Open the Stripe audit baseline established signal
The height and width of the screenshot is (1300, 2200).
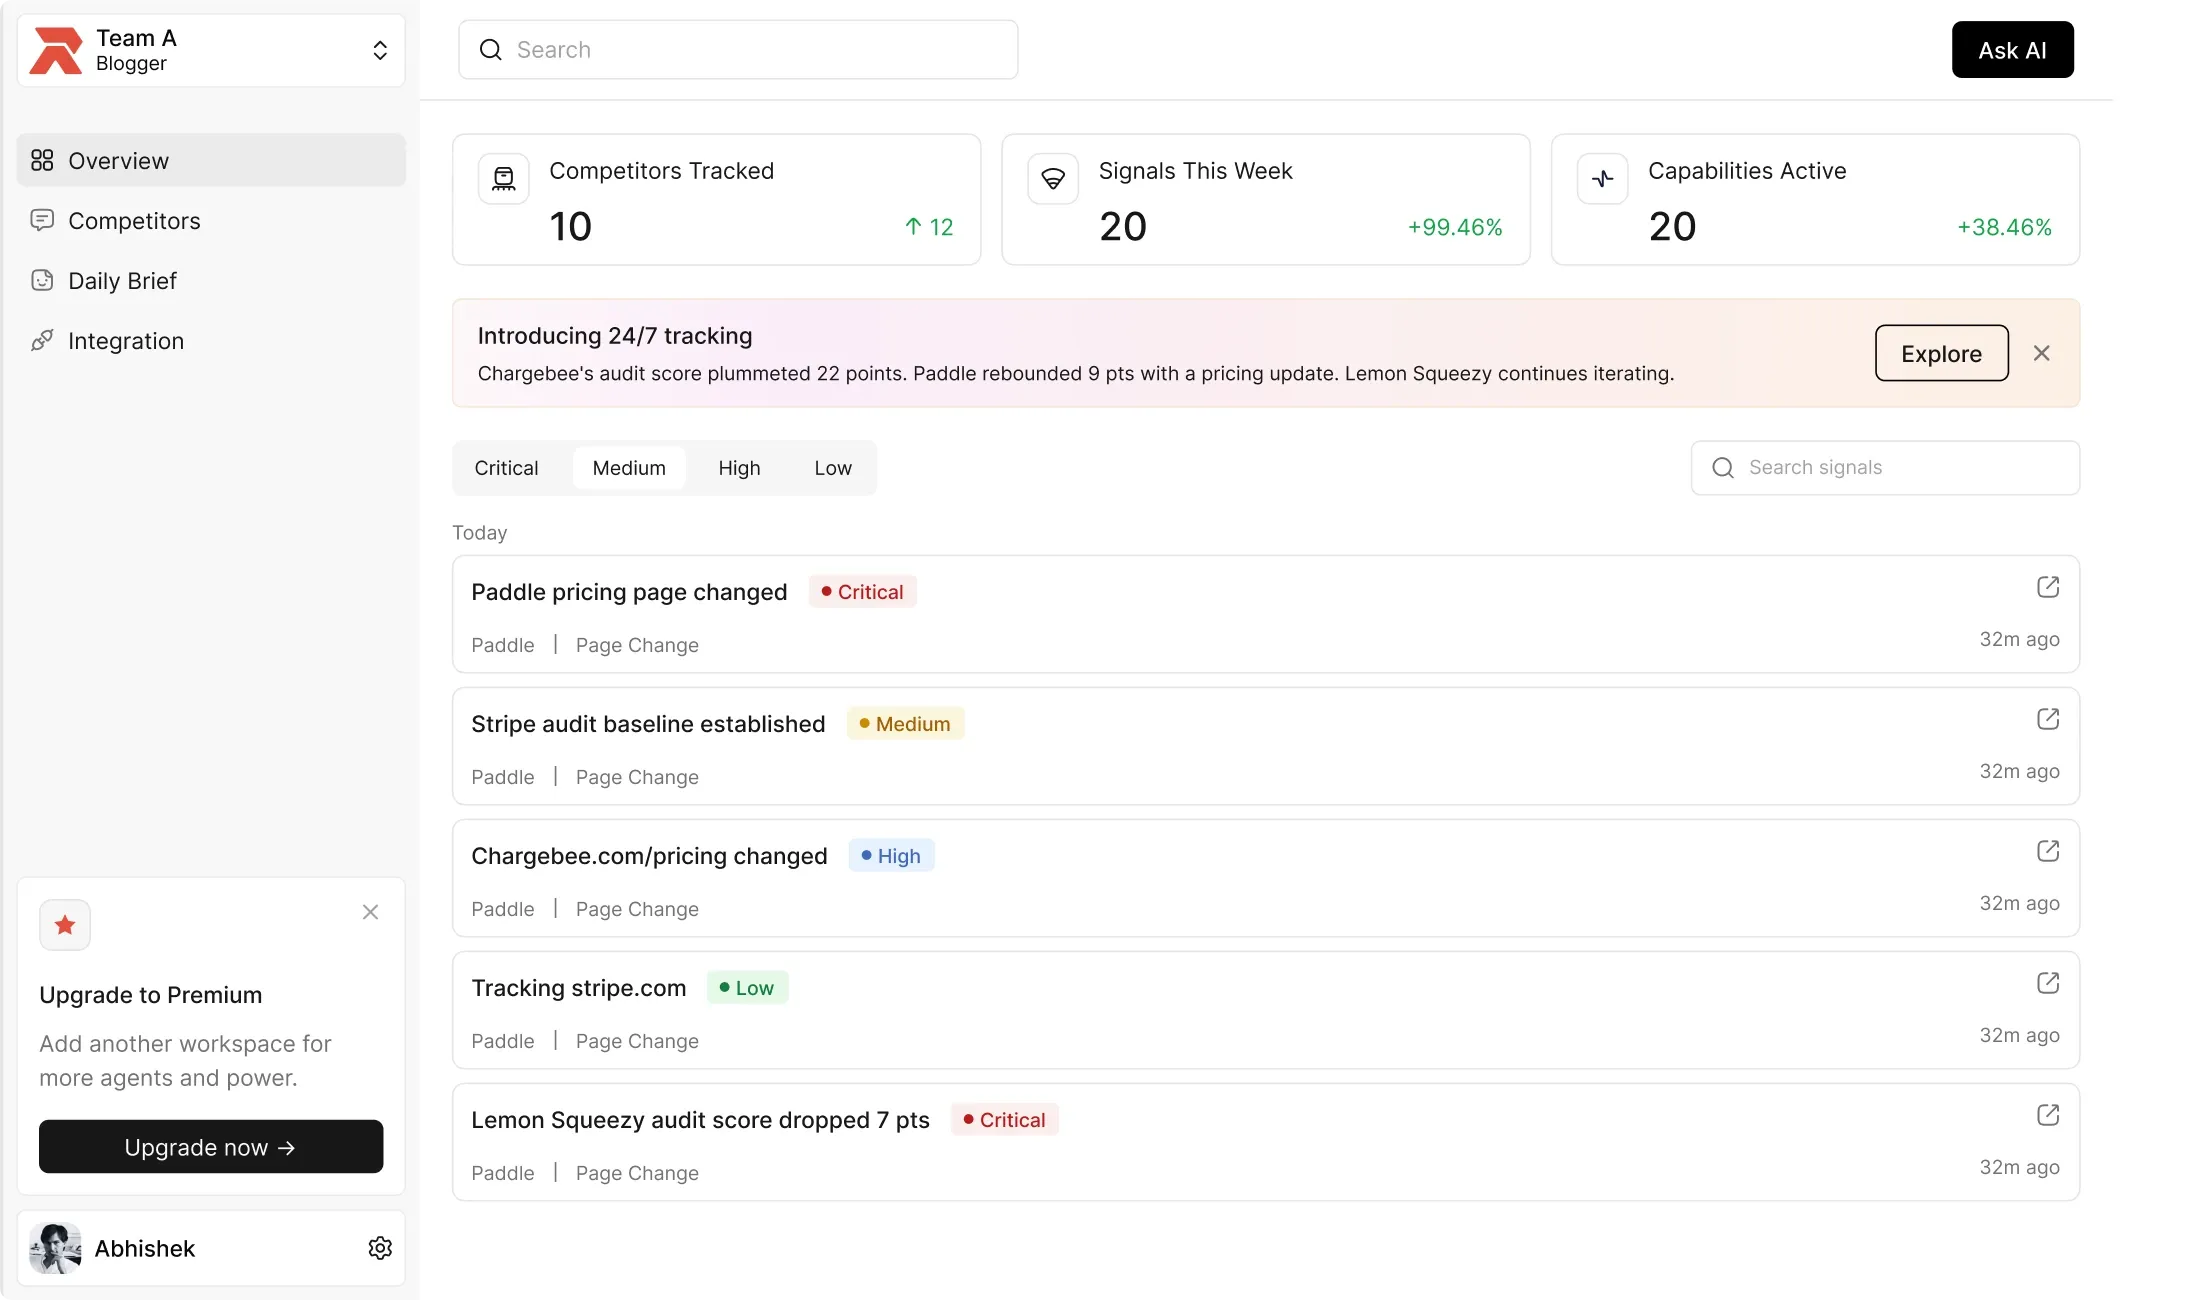coord(1265,746)
